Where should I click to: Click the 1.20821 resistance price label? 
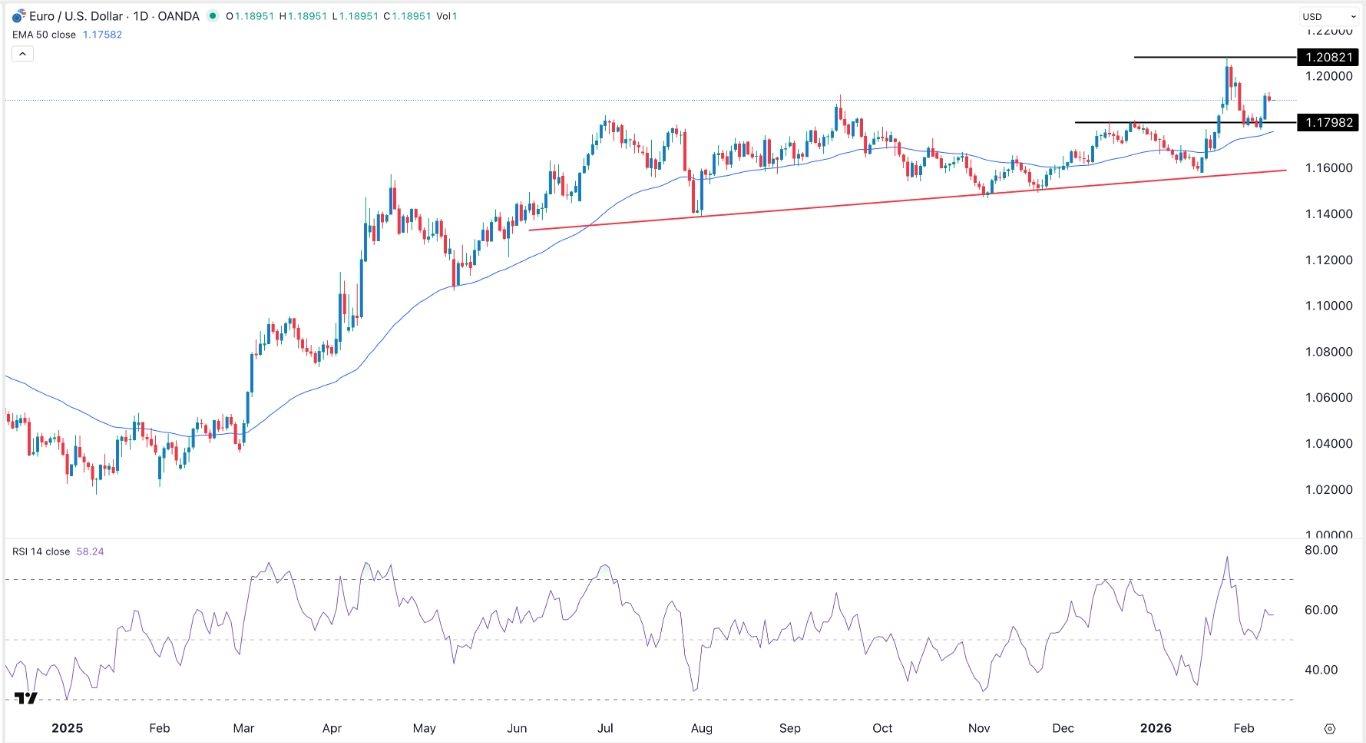1329,57
